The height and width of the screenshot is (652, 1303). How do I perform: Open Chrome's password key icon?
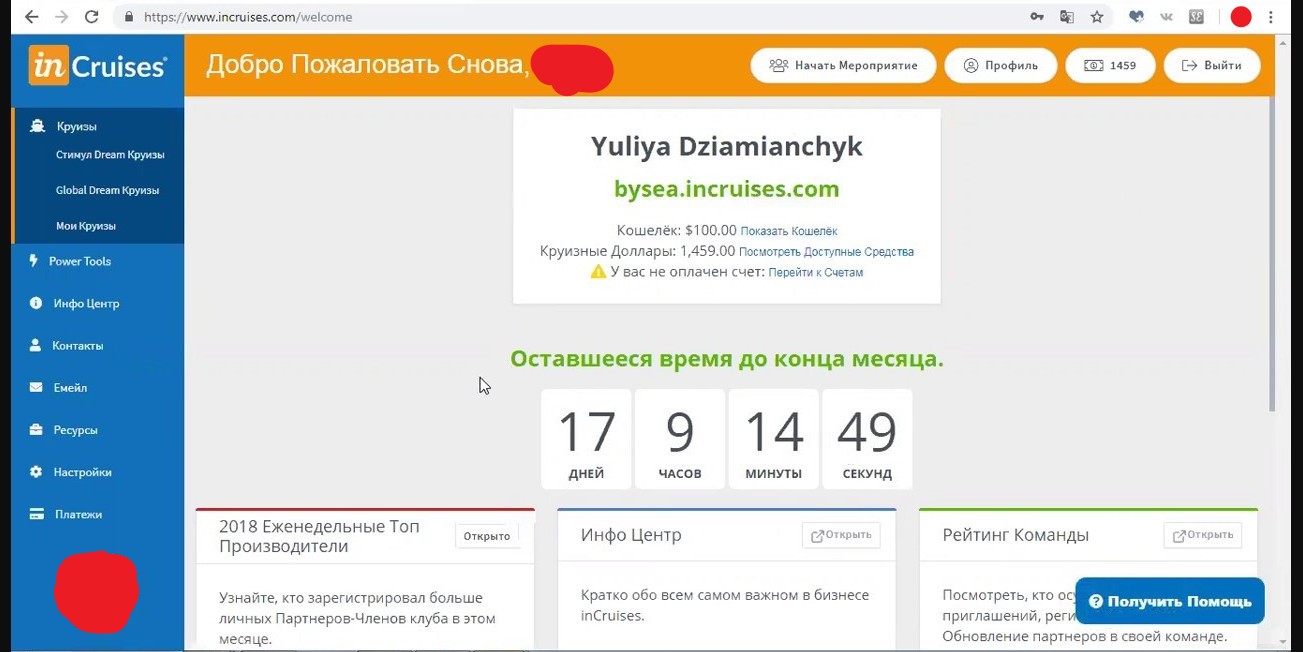(1035, 16)
